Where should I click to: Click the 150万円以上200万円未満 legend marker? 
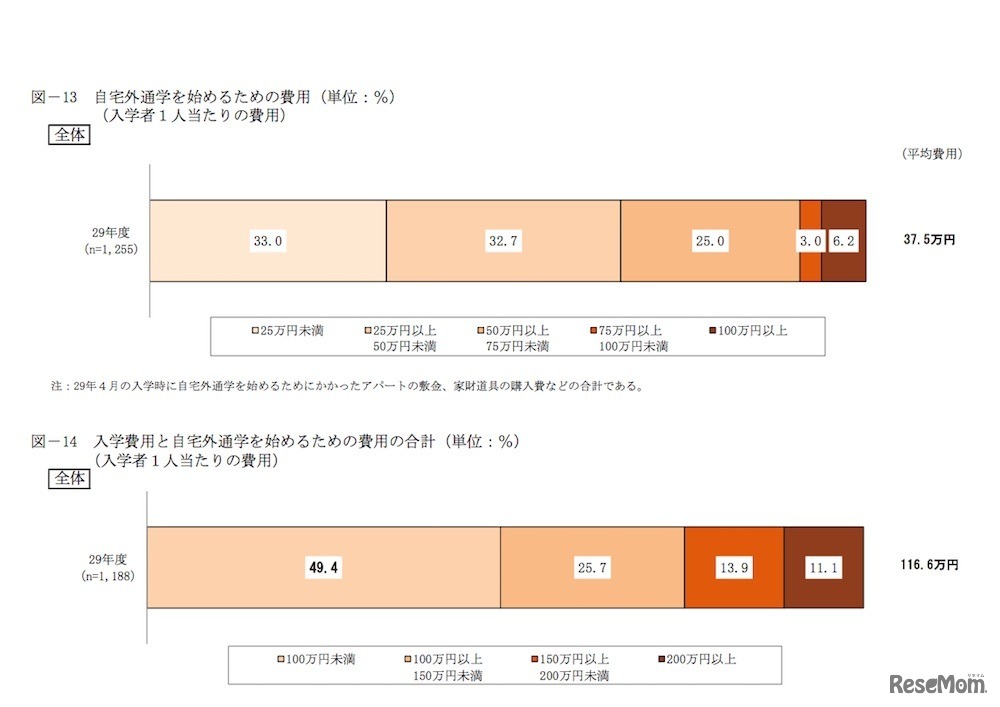(x=537, y=660)
